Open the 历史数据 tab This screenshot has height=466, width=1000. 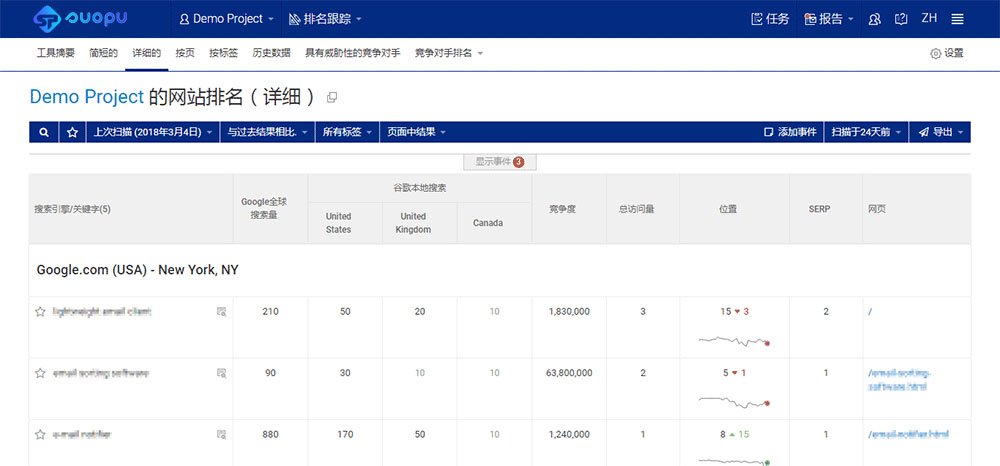coord(271,54)
